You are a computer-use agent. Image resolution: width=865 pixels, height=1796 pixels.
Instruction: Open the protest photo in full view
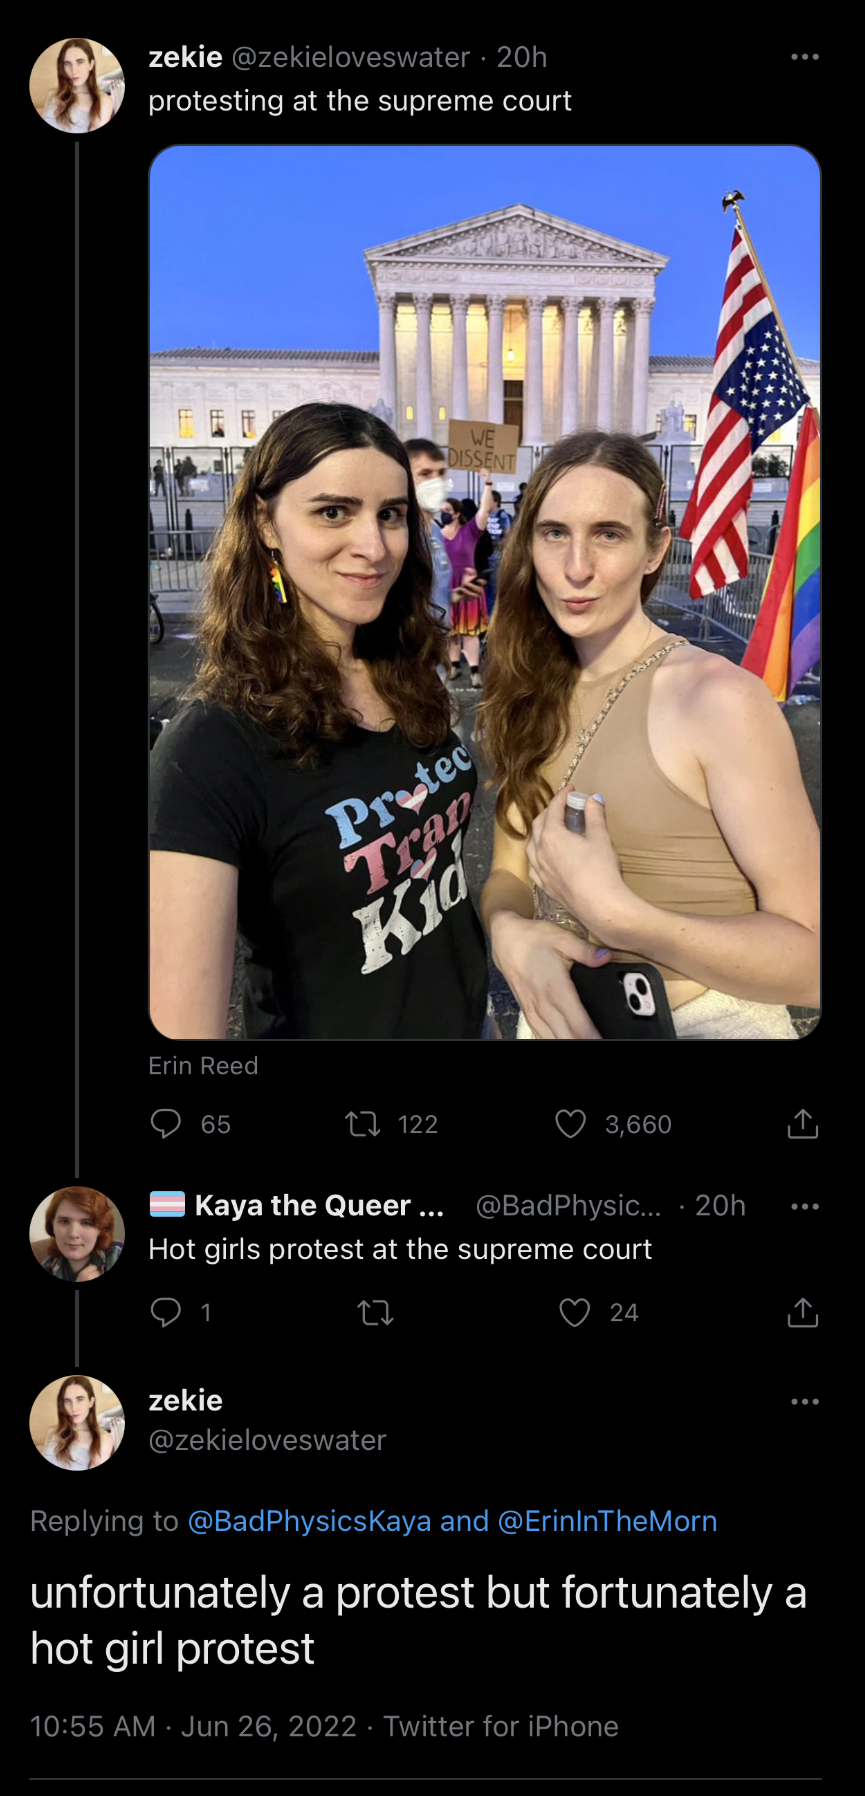485,592
